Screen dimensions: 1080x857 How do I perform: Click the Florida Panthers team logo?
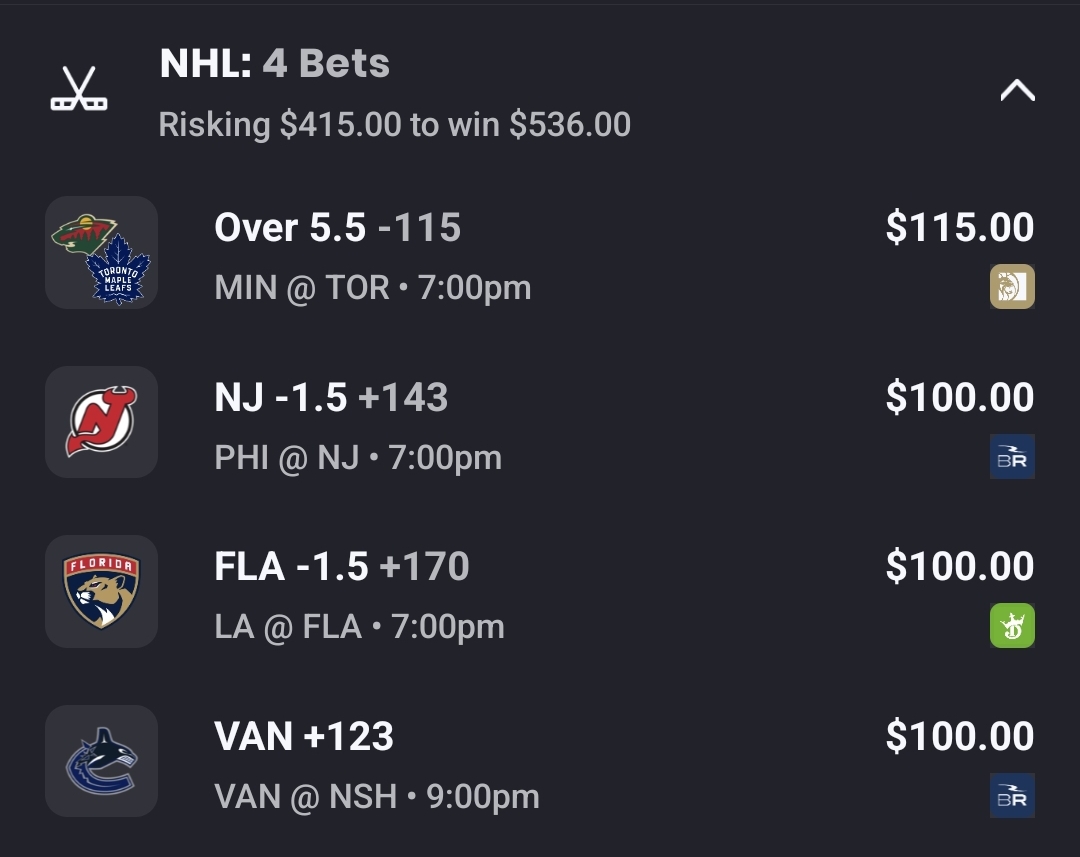coord(101,591)
